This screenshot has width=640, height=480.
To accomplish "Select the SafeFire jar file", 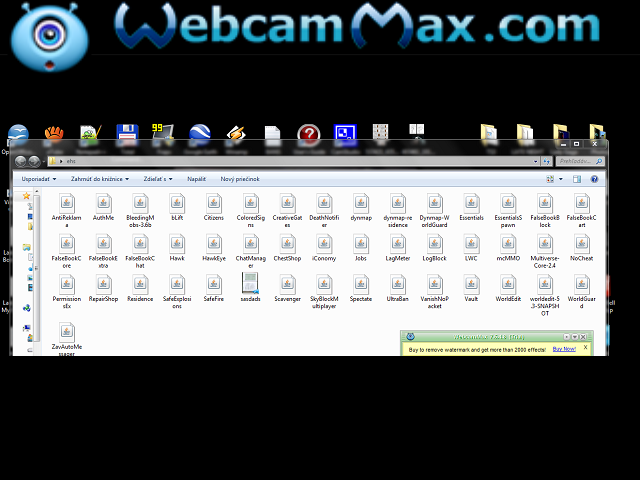I will (214, 288).
